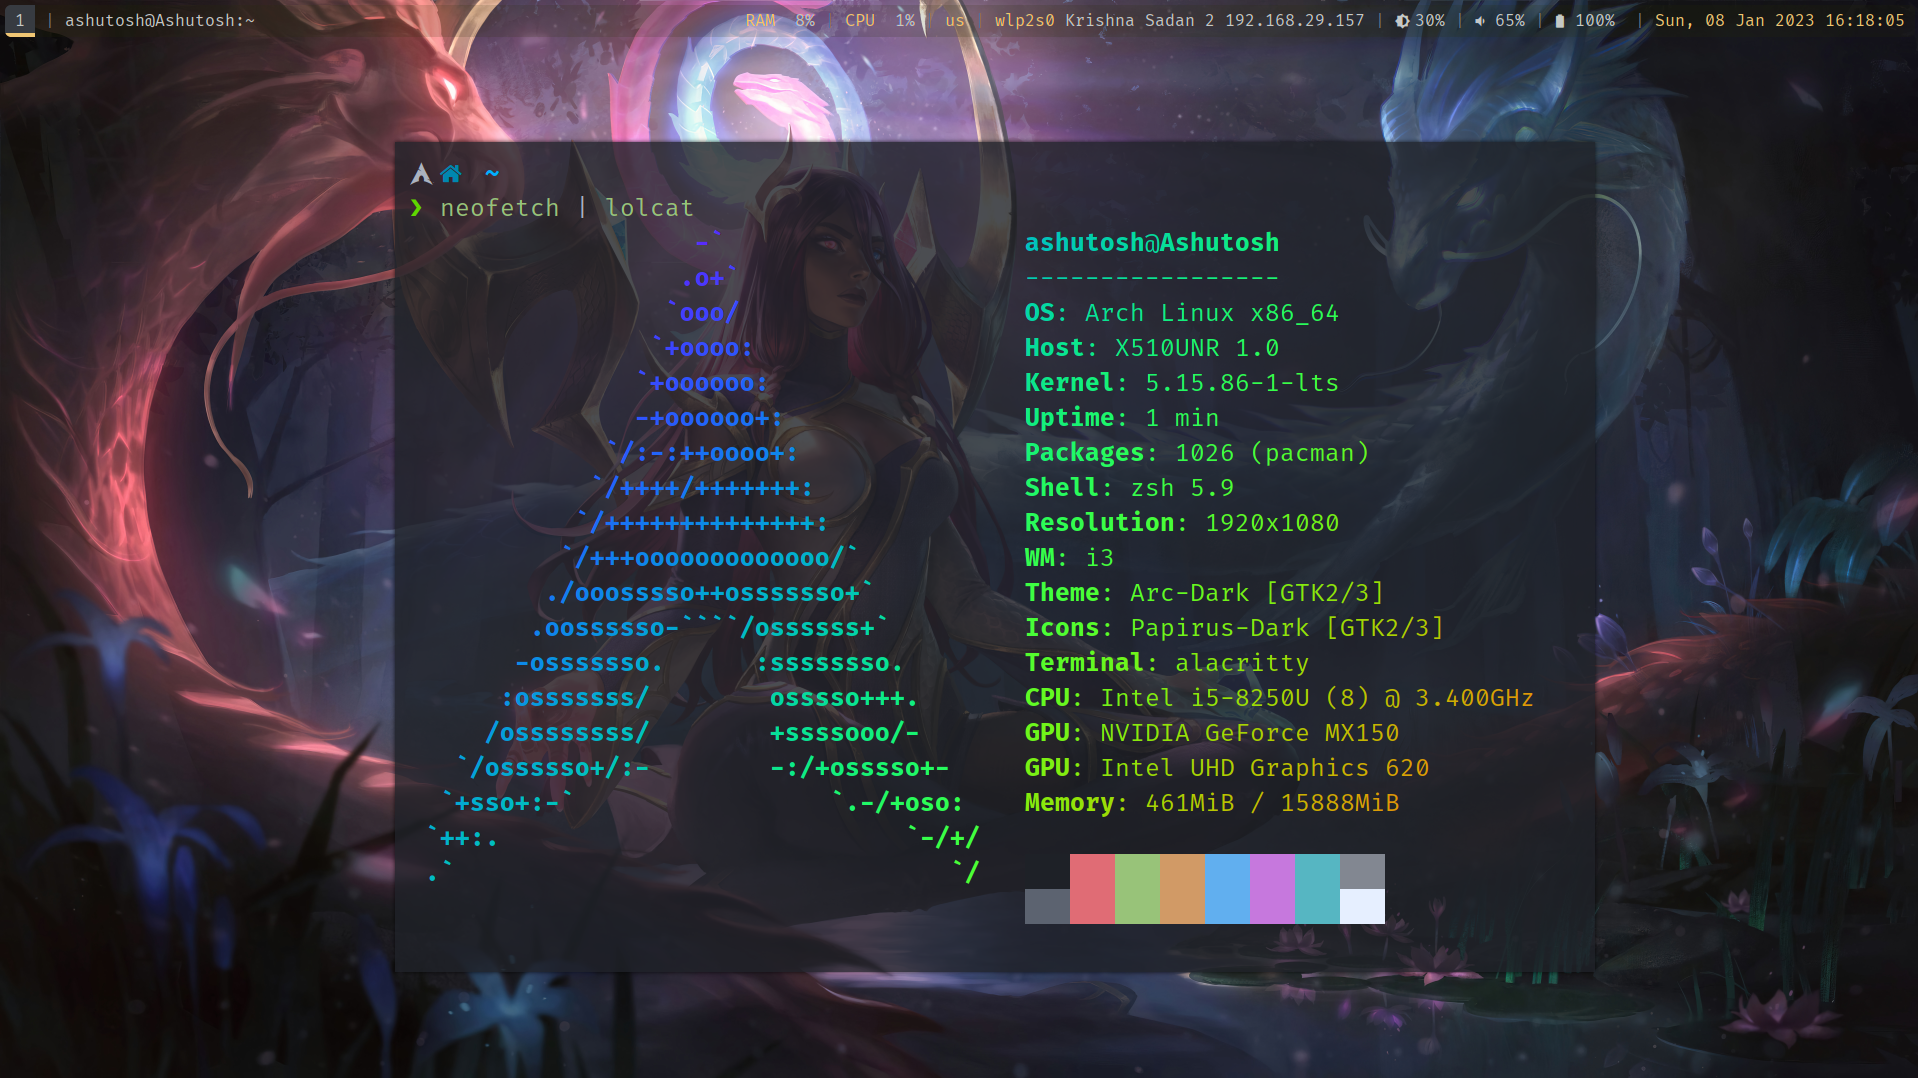Click the tilde directory indicator in prompt

click(491, 173)
